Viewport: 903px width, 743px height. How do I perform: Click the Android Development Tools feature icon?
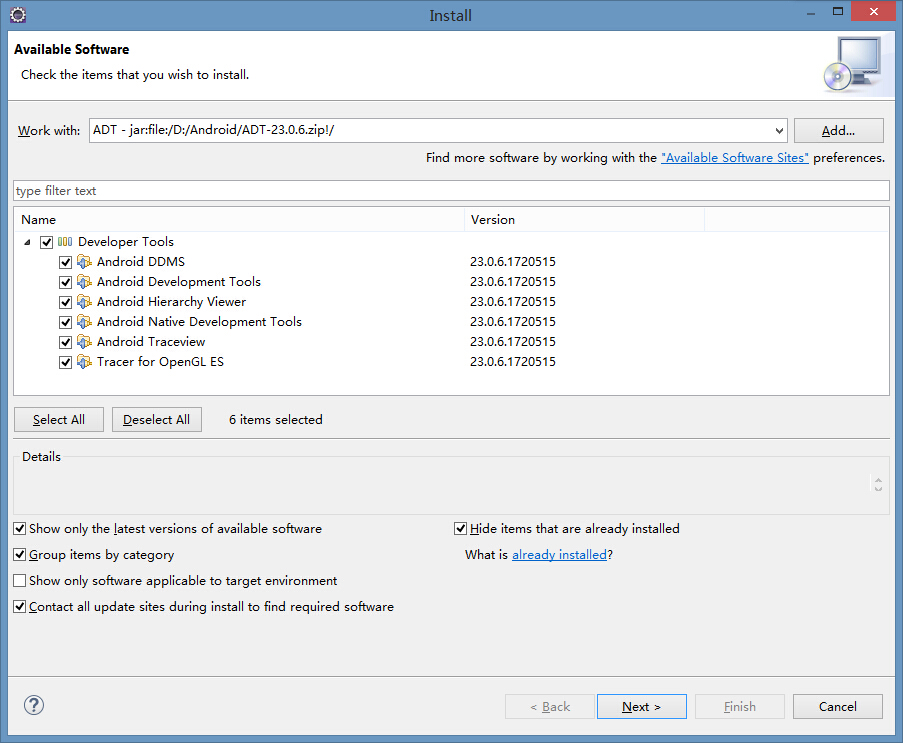point(84,282)
